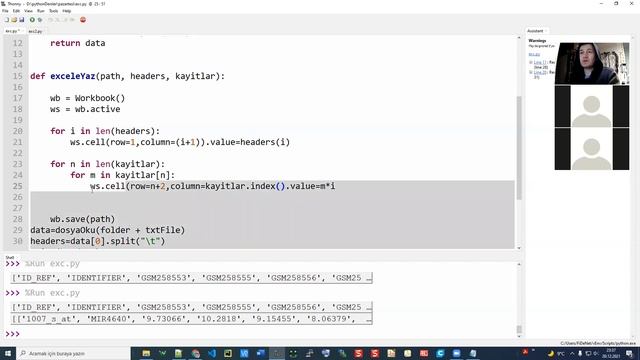Click the Save file floppy icon
This screenshot has width=640, height=360.
point(22,20)
